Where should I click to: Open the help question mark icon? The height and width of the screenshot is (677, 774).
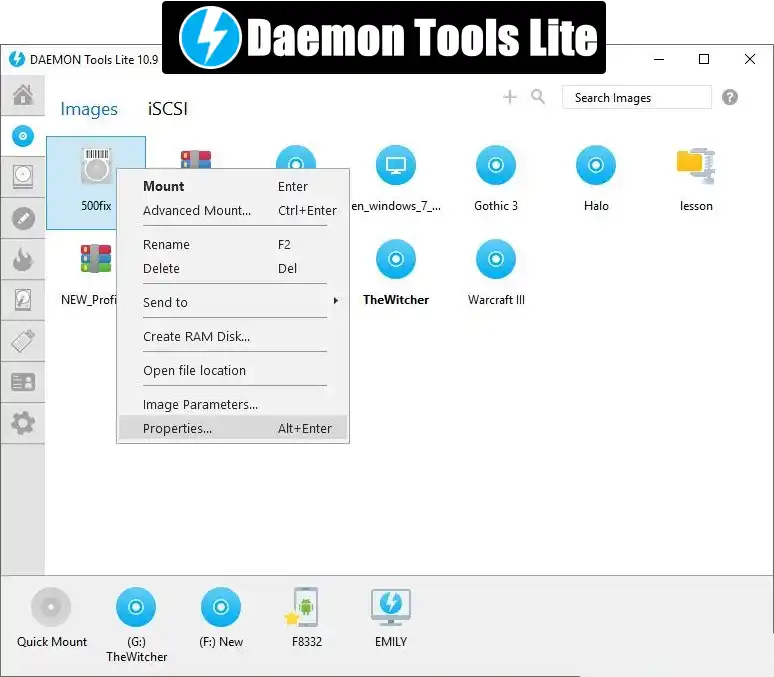coord(730,97)
